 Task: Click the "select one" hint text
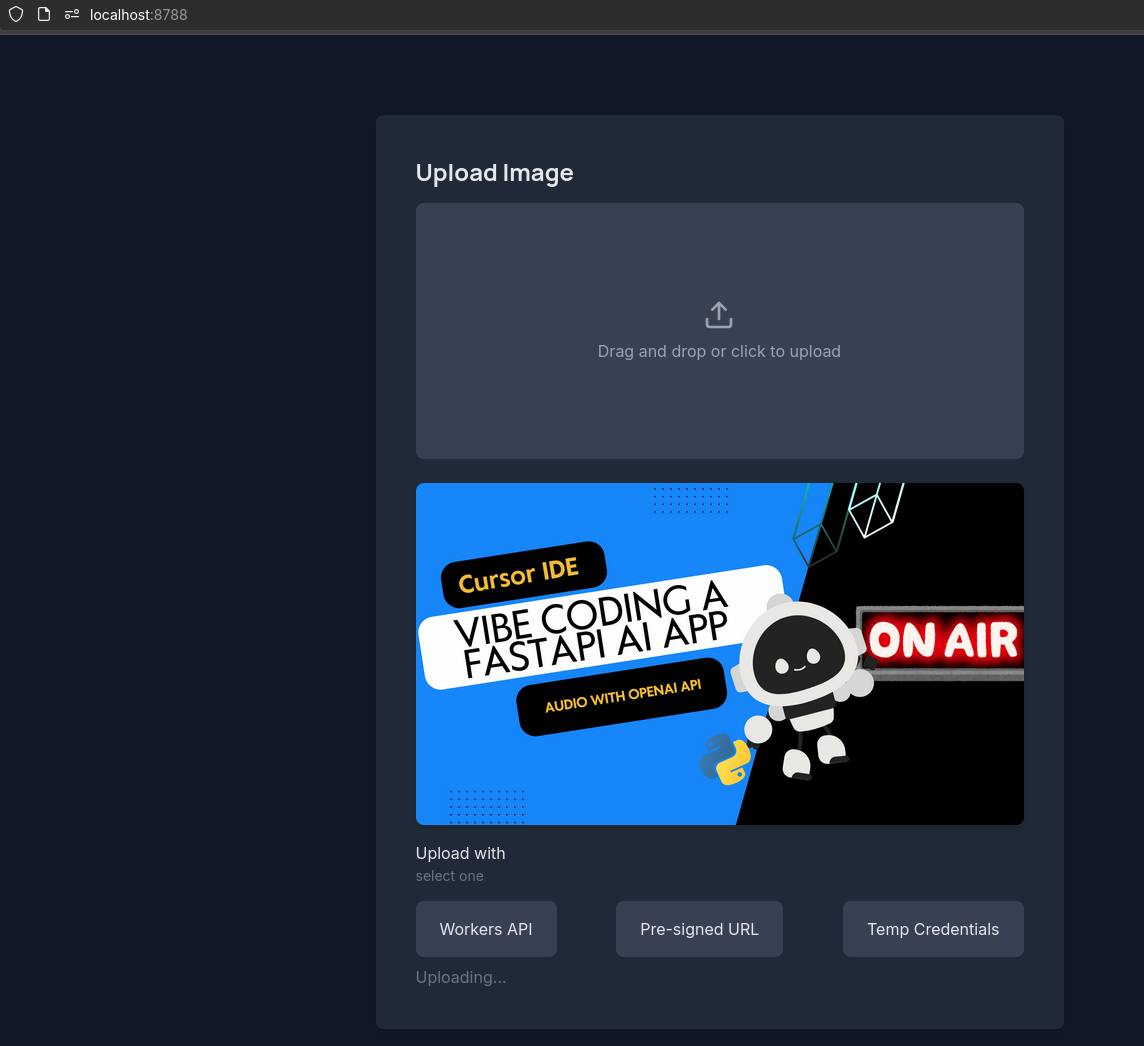pyautogui.click(x=450, y=876)
